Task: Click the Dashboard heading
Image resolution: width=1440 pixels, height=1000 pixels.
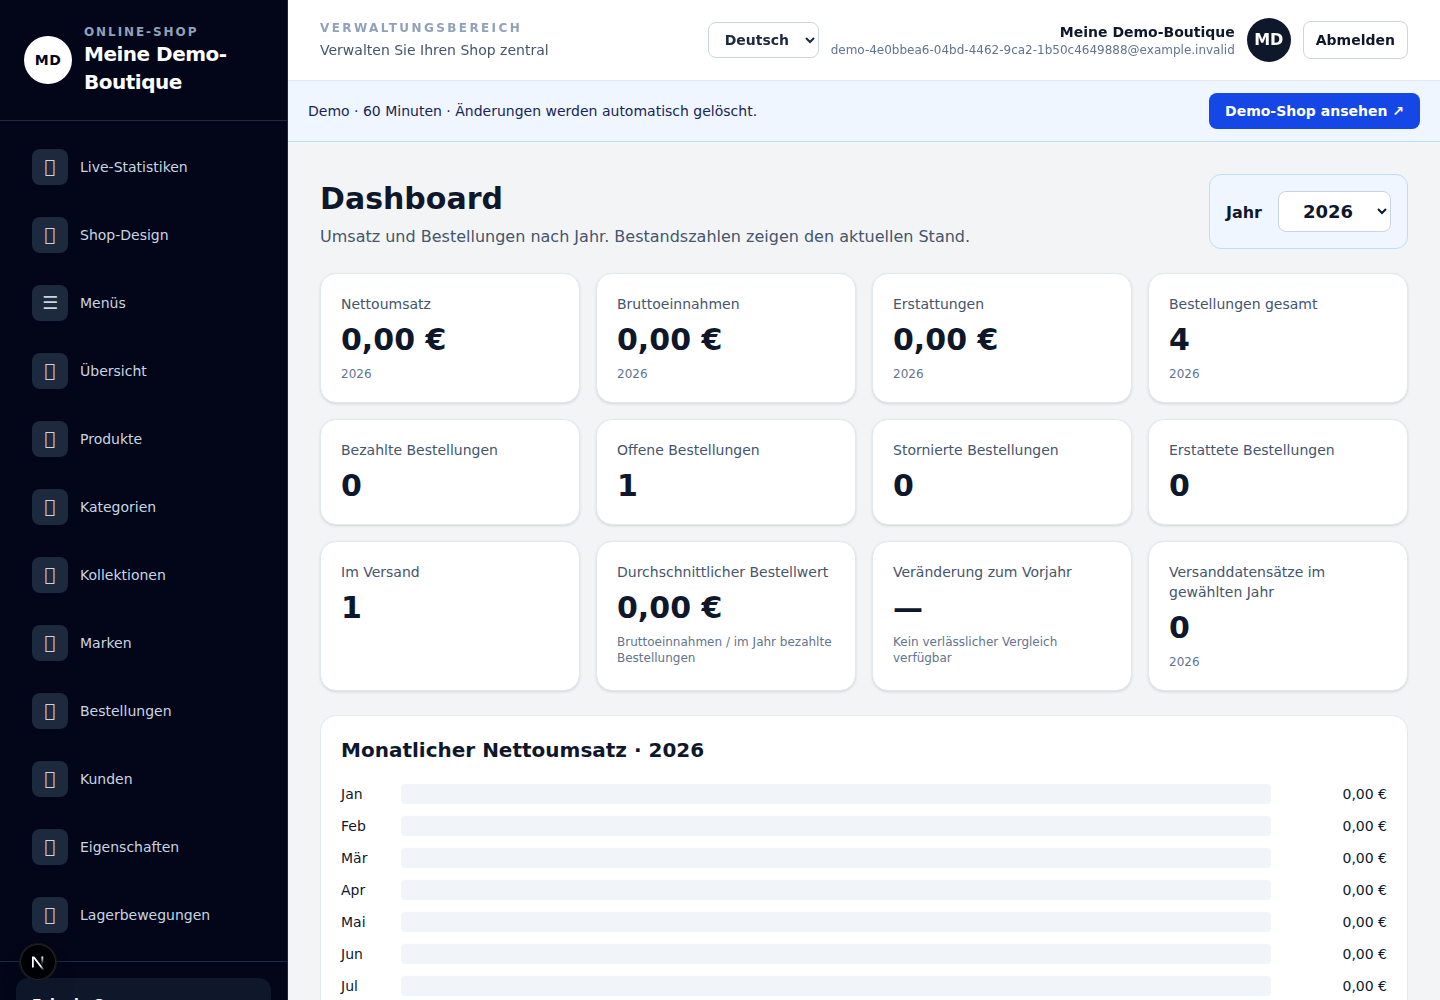Action: [411, 198]
